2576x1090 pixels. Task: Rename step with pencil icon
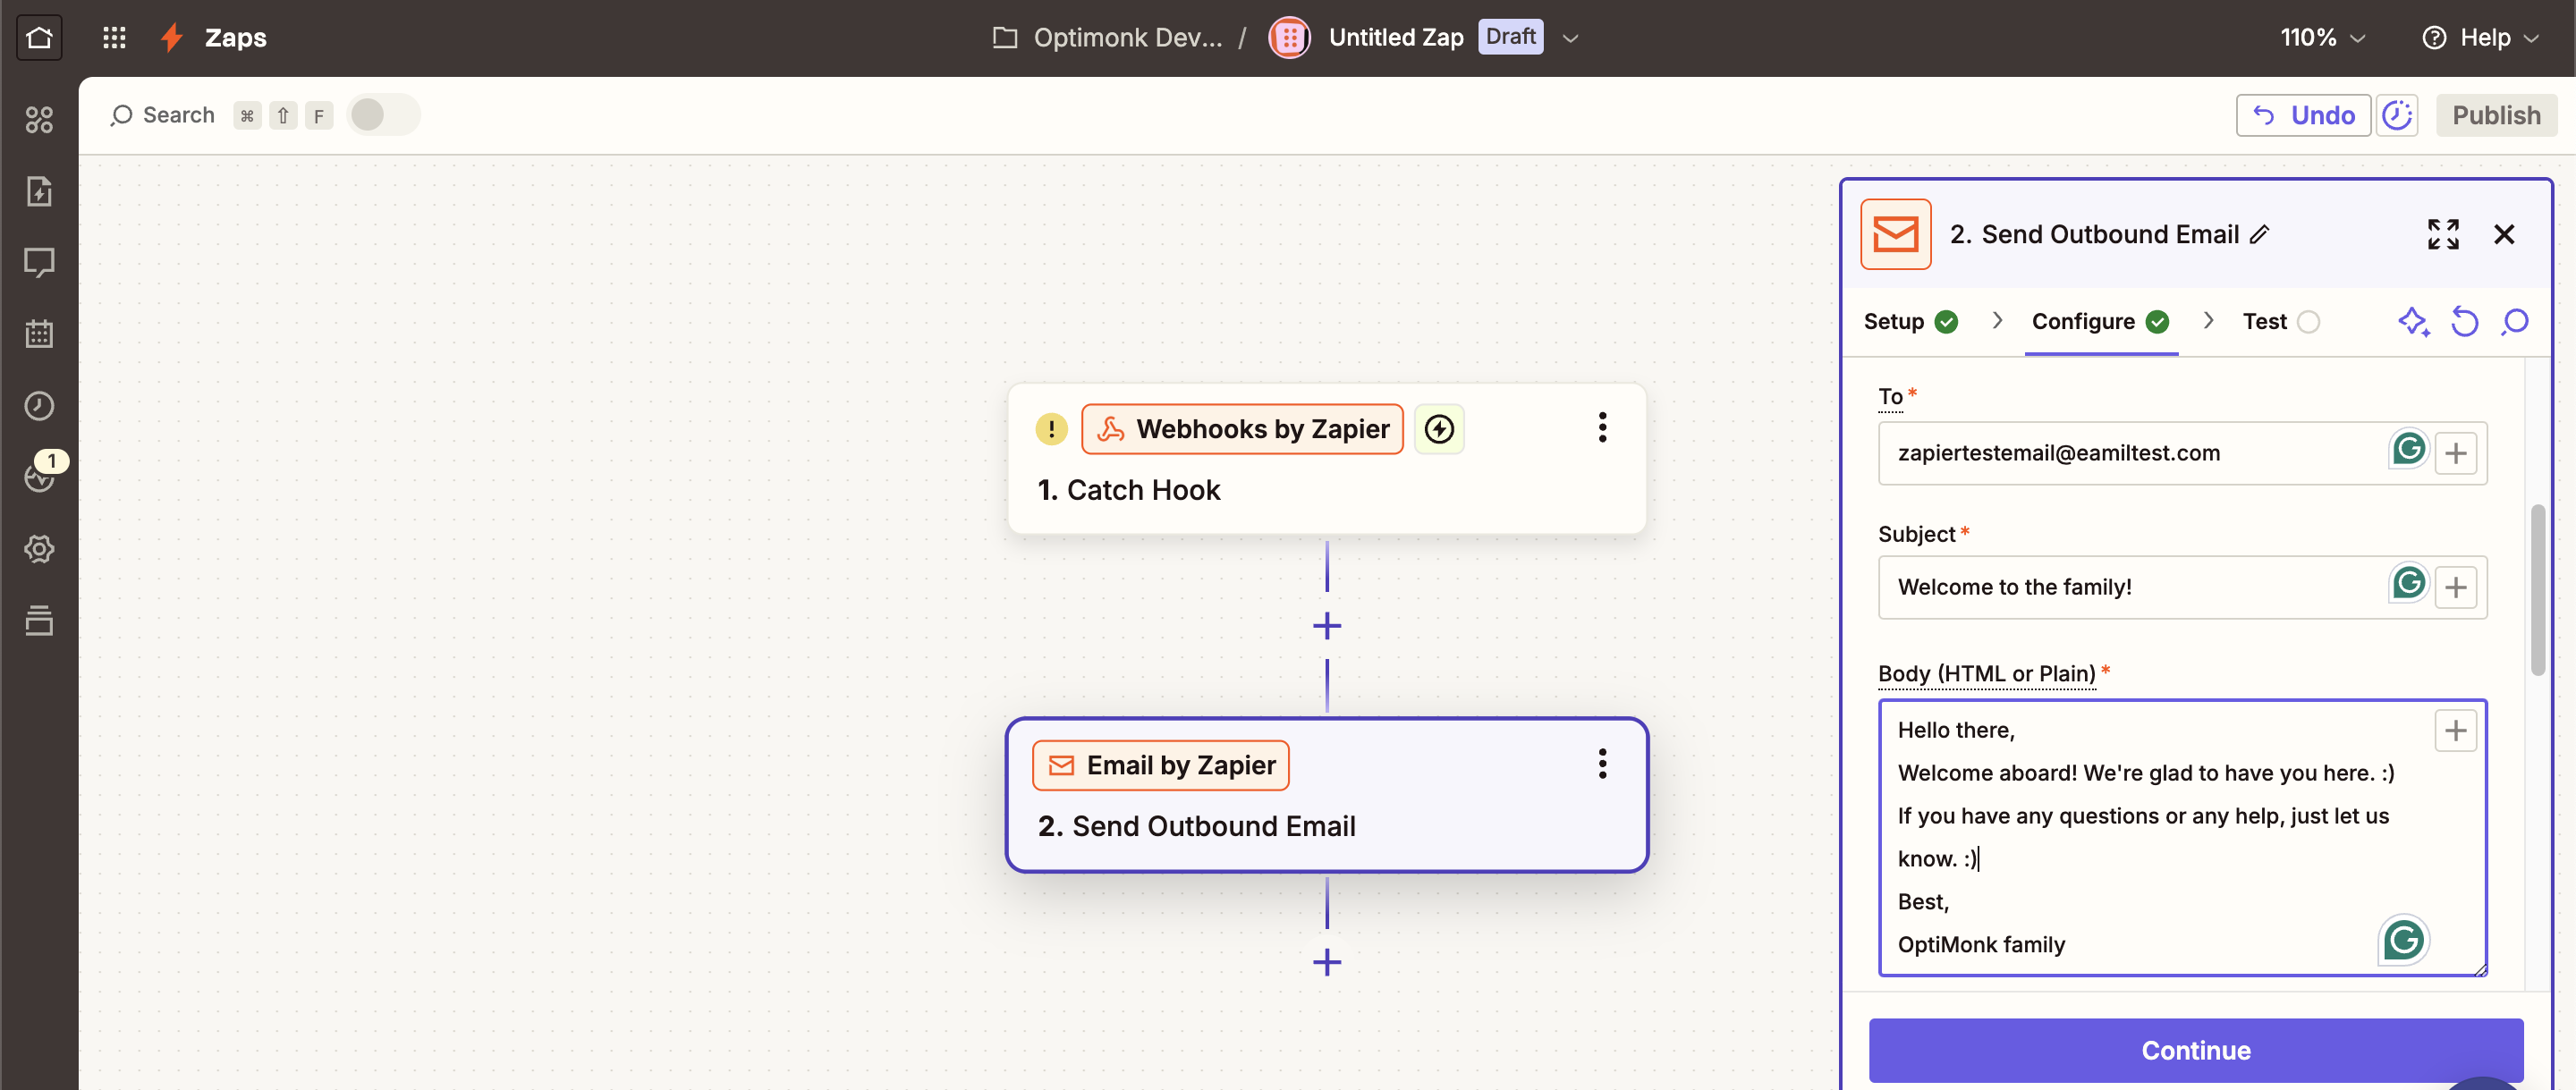[2260, 235]
